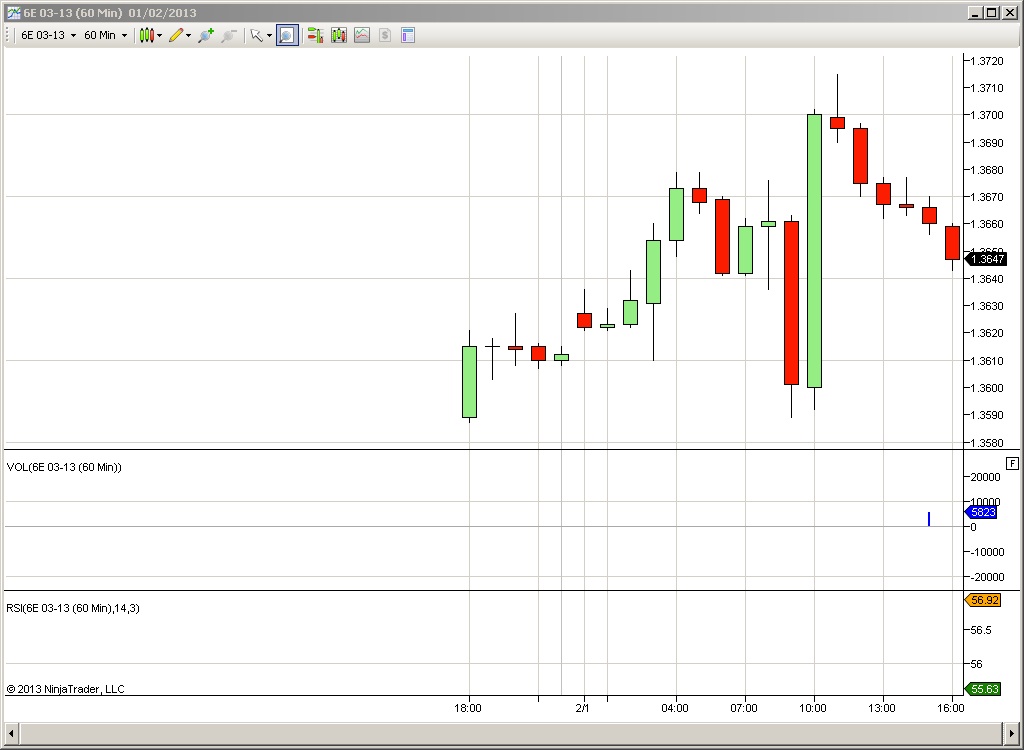Click the green 55.63 RSI marker

tap(983, 689)
